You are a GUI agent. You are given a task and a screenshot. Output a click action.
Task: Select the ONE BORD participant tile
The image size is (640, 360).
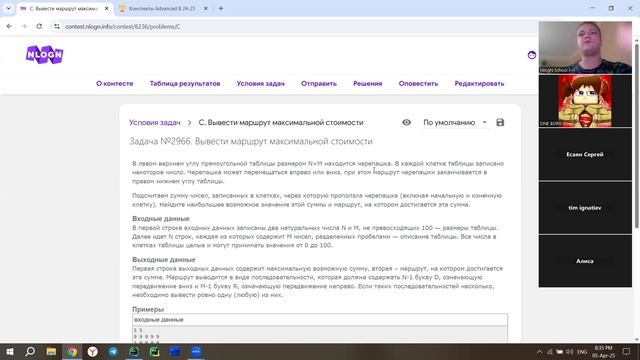coord(585,101)
